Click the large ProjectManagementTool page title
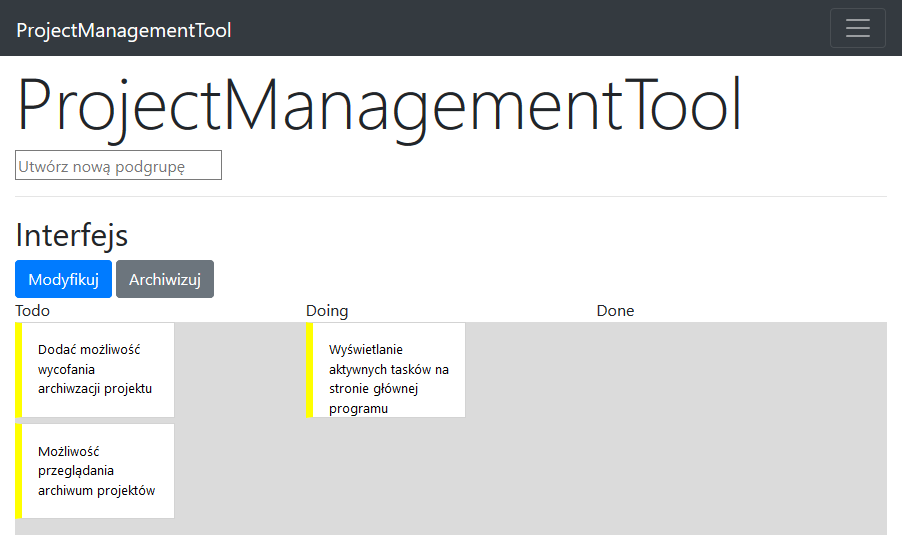Image resolution: width=902 pixels, height=535 pixels. [x=379, y=105]
